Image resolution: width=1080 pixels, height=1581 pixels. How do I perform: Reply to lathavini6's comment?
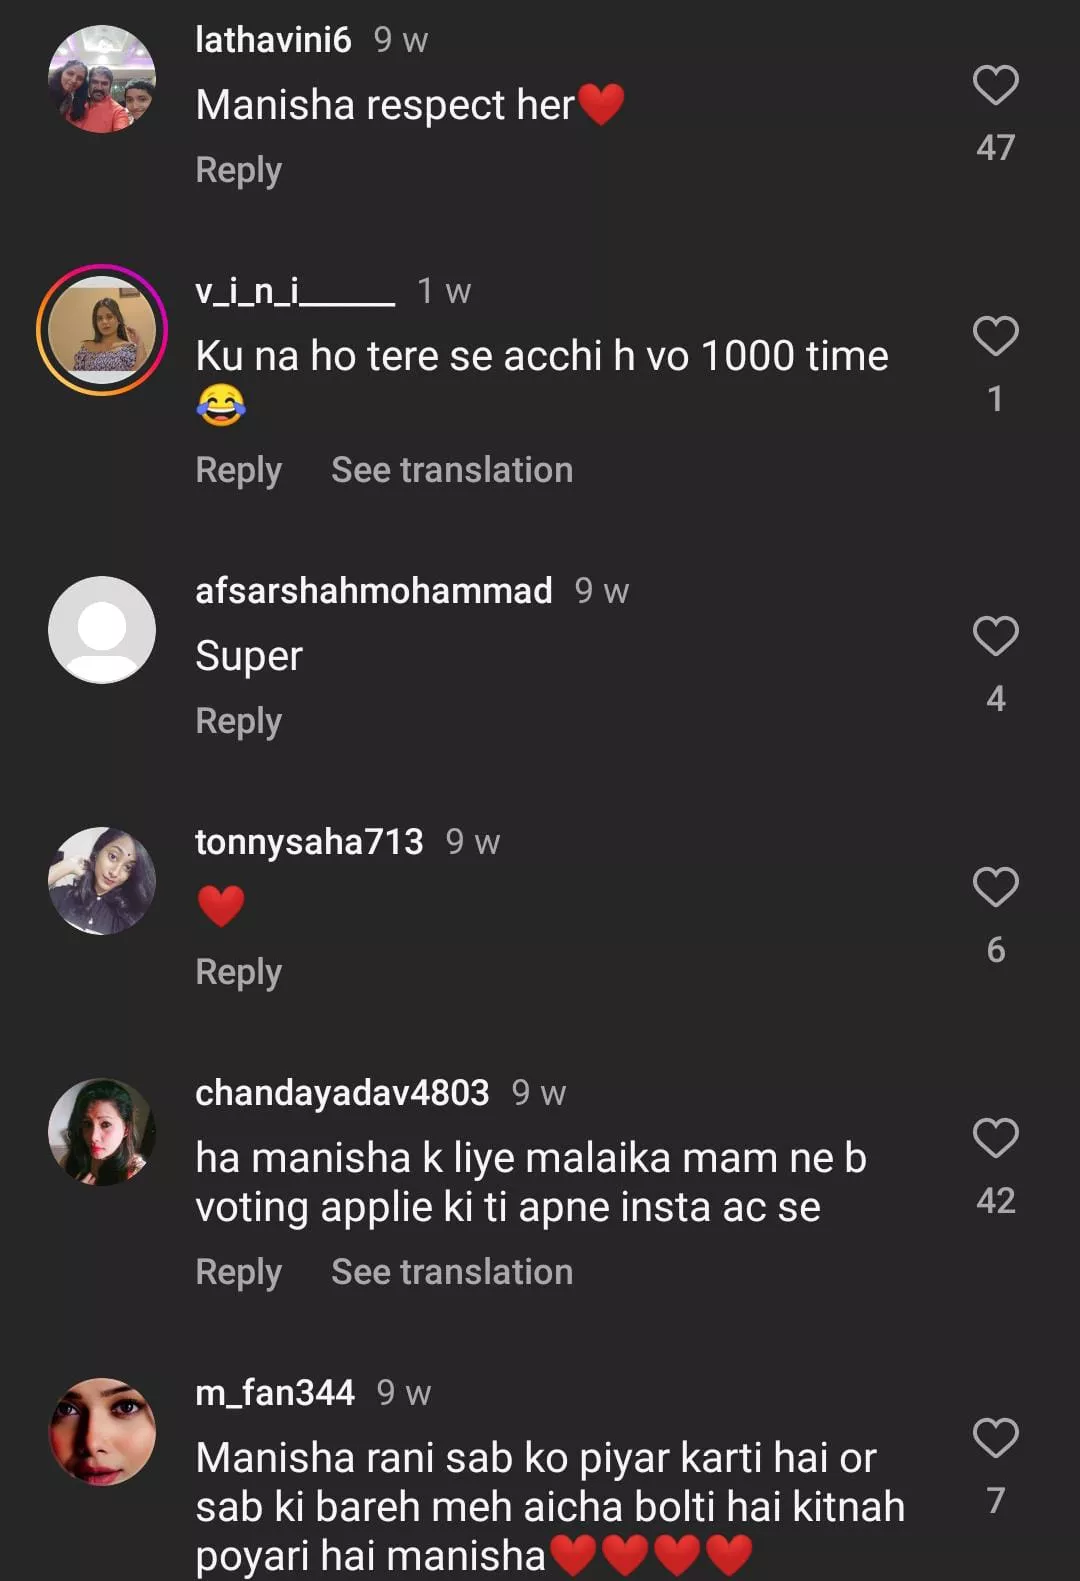click(238, 170)
